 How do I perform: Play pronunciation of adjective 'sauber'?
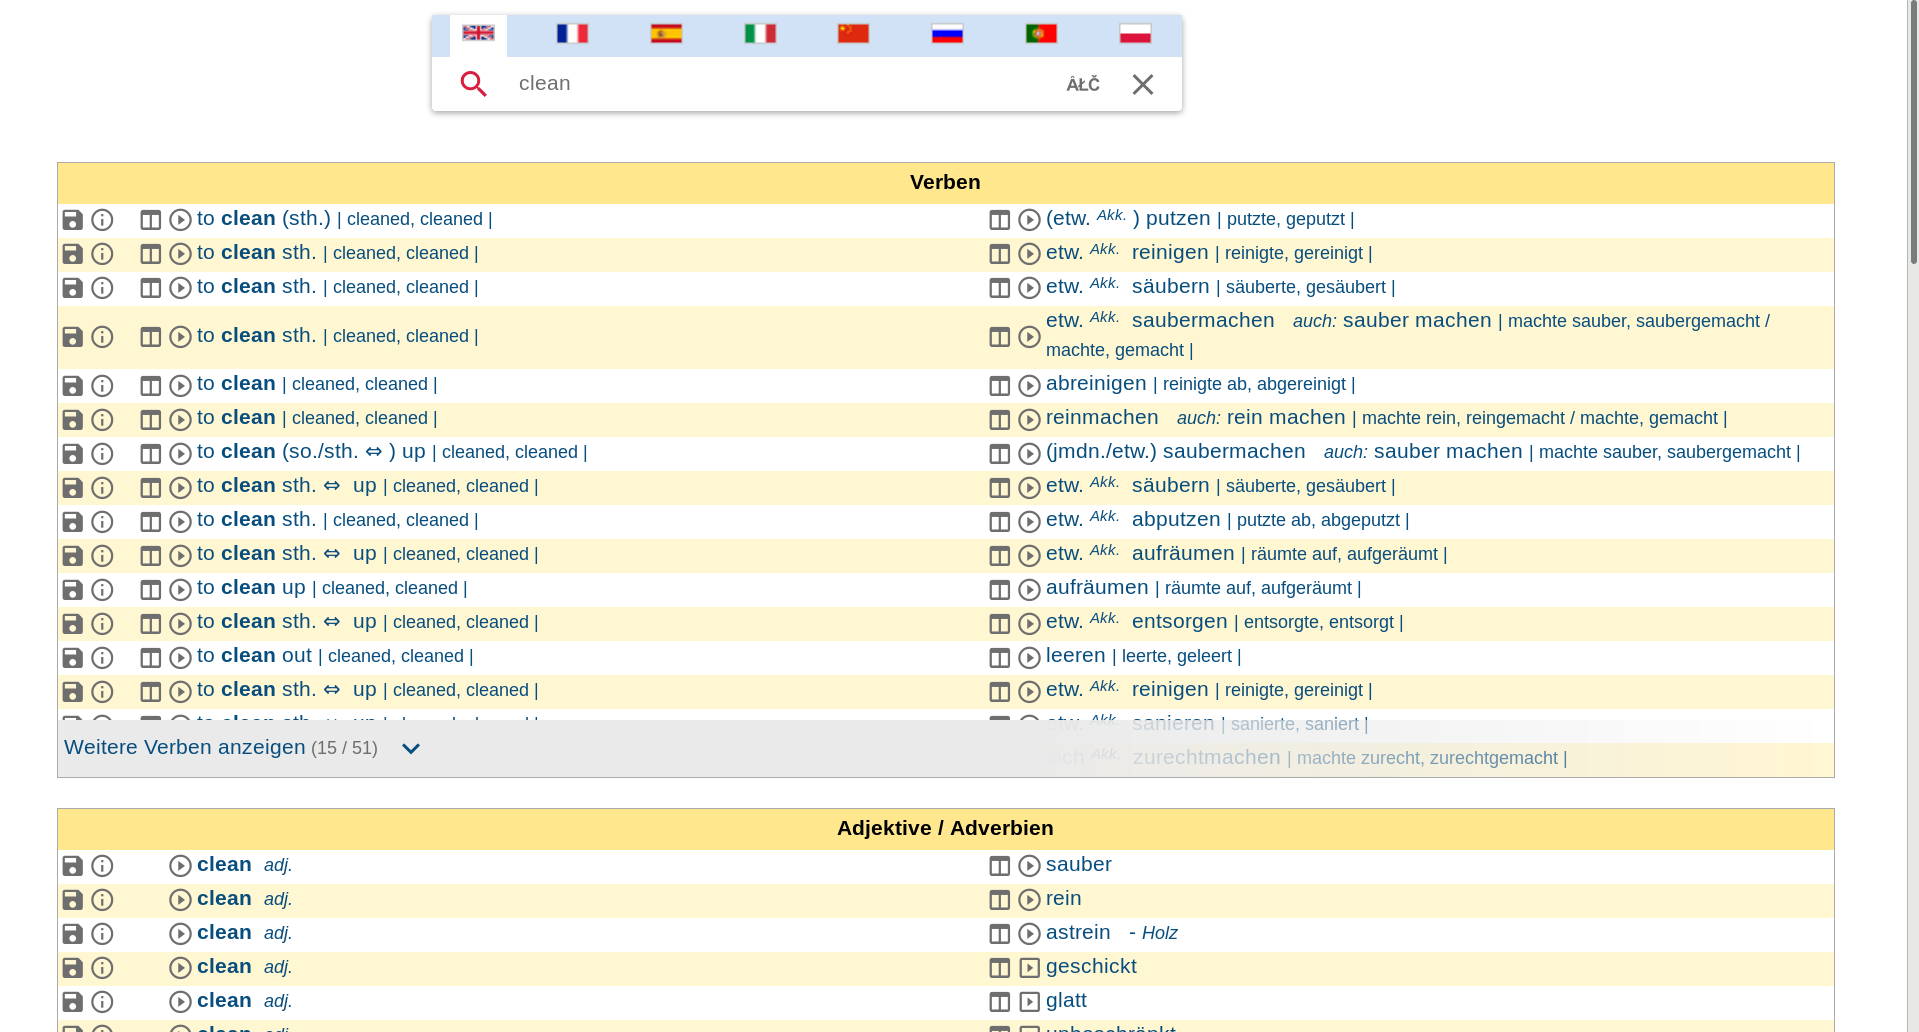(x=1029, y=866)
